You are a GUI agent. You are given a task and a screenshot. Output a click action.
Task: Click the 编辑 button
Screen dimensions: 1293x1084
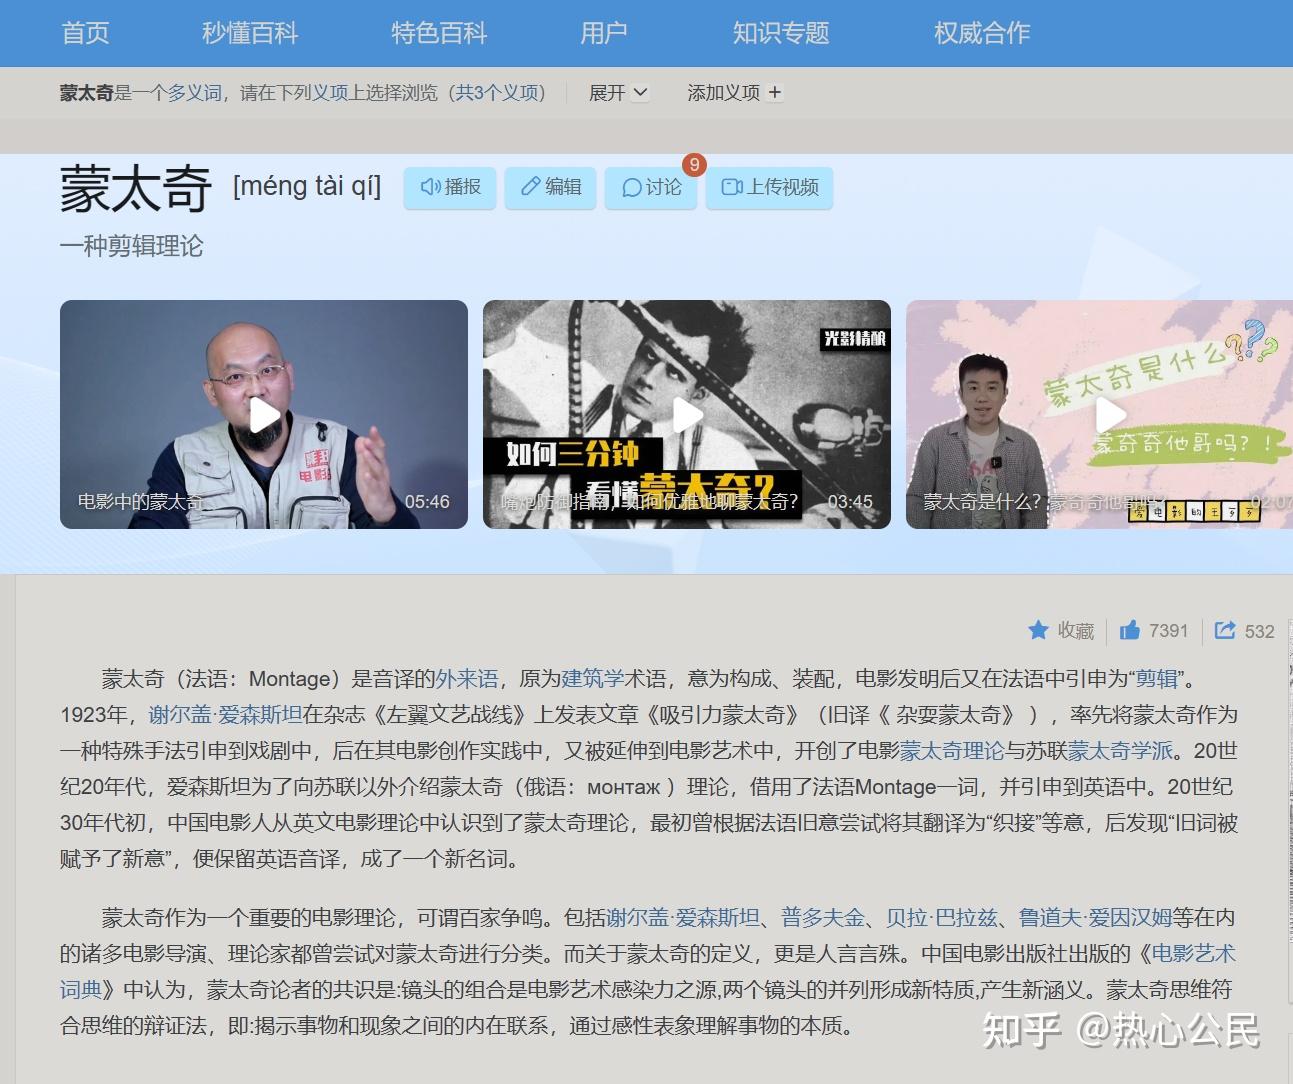click(x=550, y=187)
